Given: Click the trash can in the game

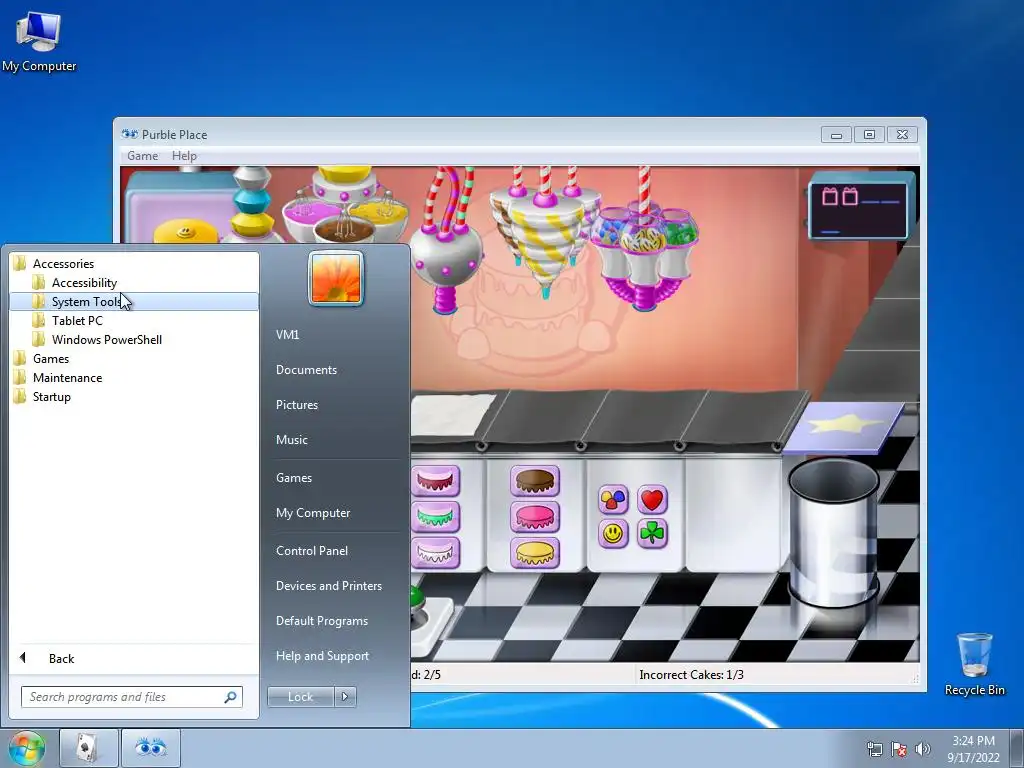Looking at the screenshot, I should (833, 533).
